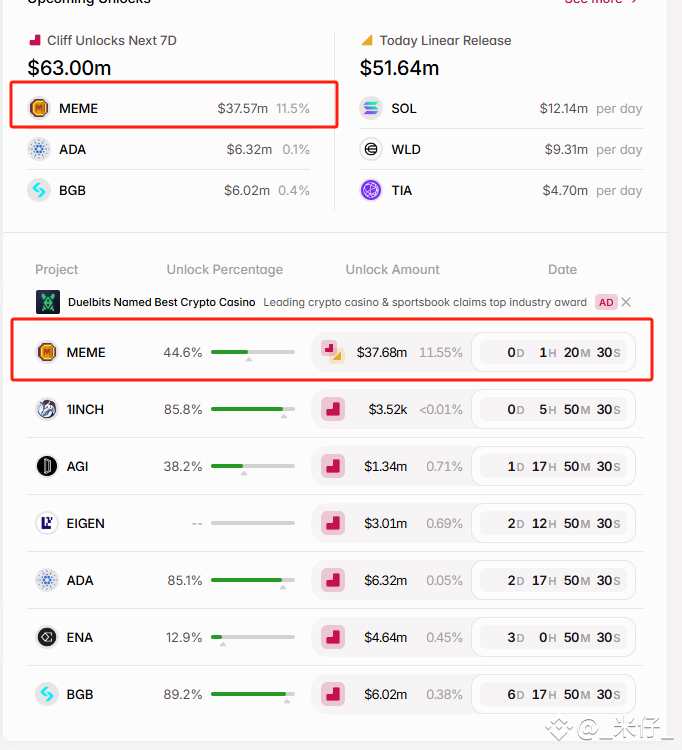The image size is (682, 750).
Task: Close the Duelbits ad banner
Action: (626, 302)
